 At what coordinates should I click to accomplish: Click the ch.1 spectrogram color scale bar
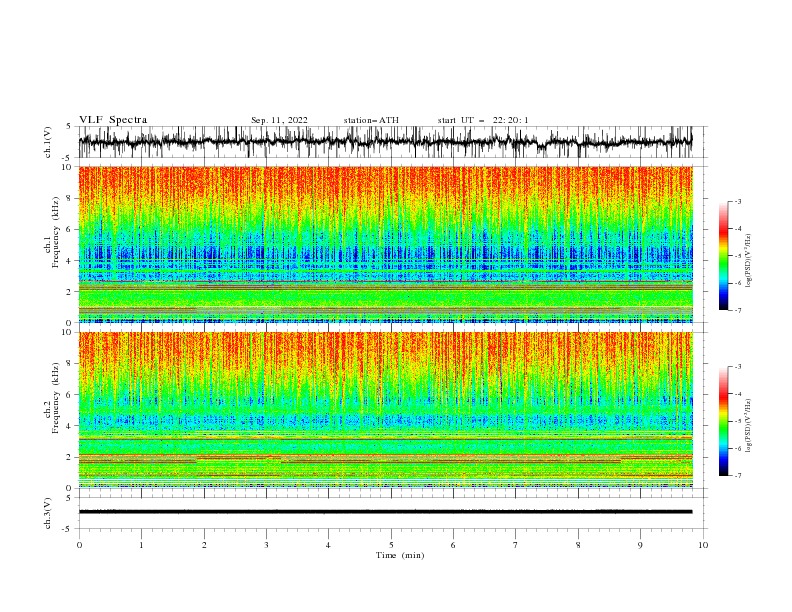(x=724, y=256)
